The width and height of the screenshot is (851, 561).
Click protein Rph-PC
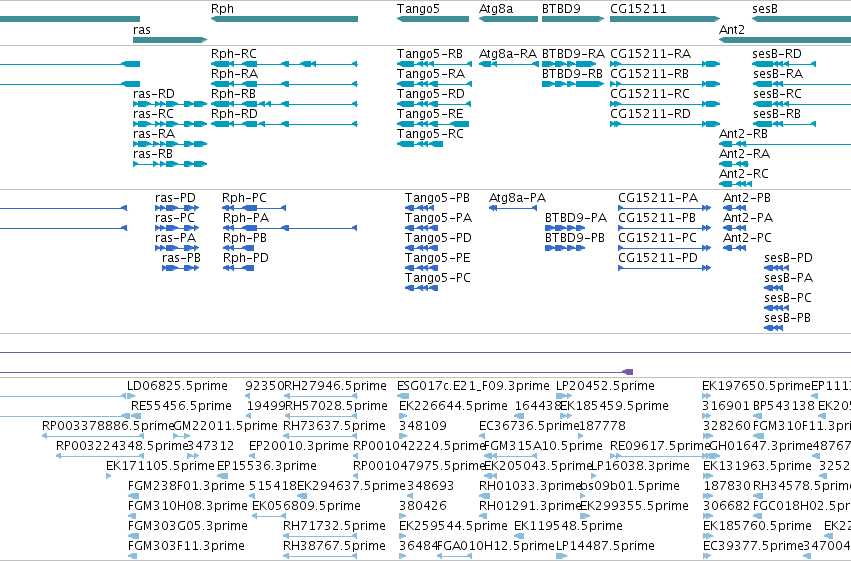[x=254, y=208]
